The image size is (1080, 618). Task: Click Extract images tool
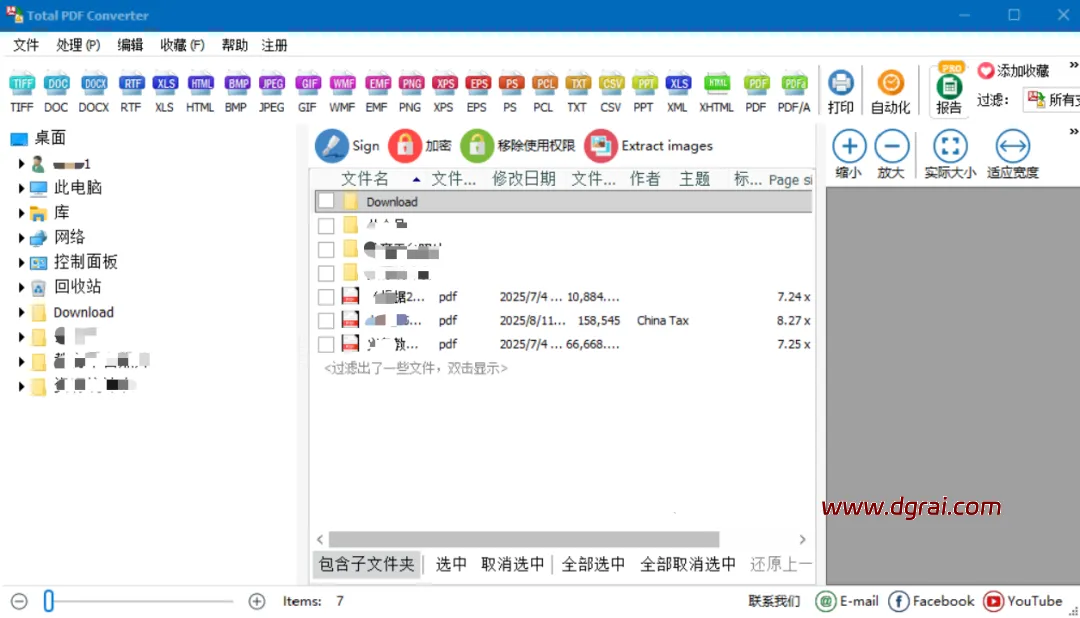click(x=649, y=145)
